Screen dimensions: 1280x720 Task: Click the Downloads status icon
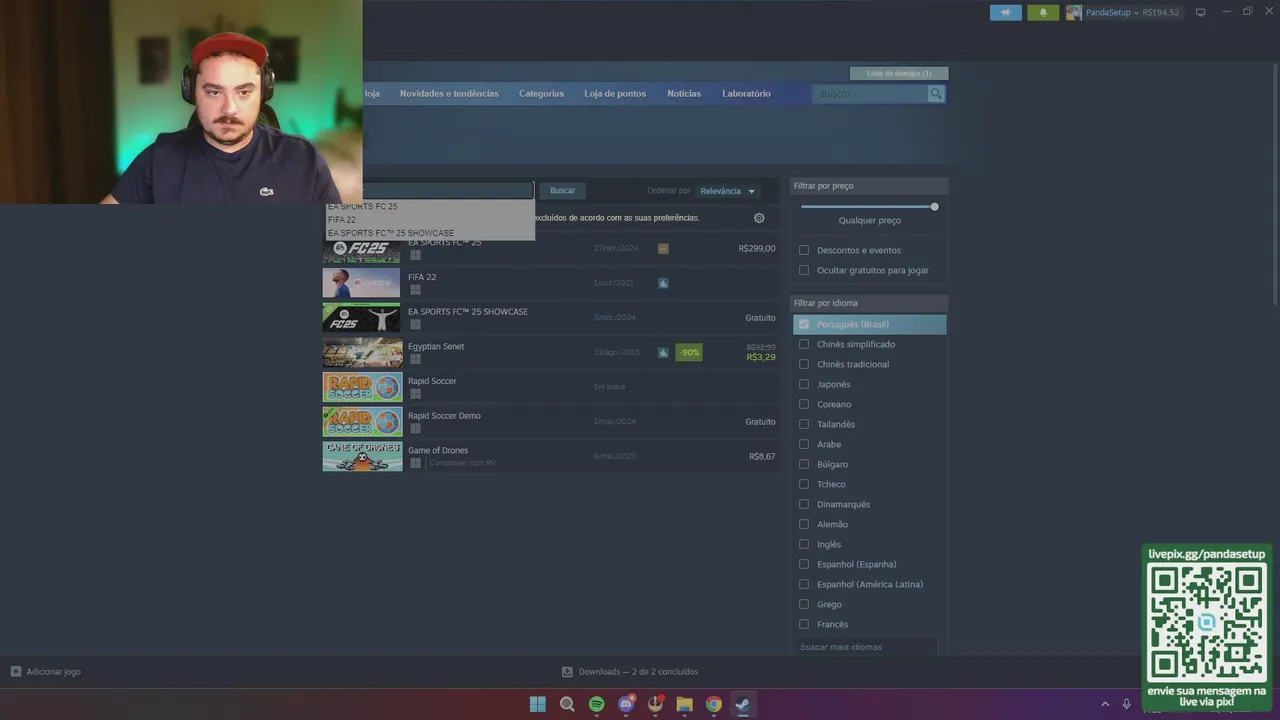pos(567,672)
